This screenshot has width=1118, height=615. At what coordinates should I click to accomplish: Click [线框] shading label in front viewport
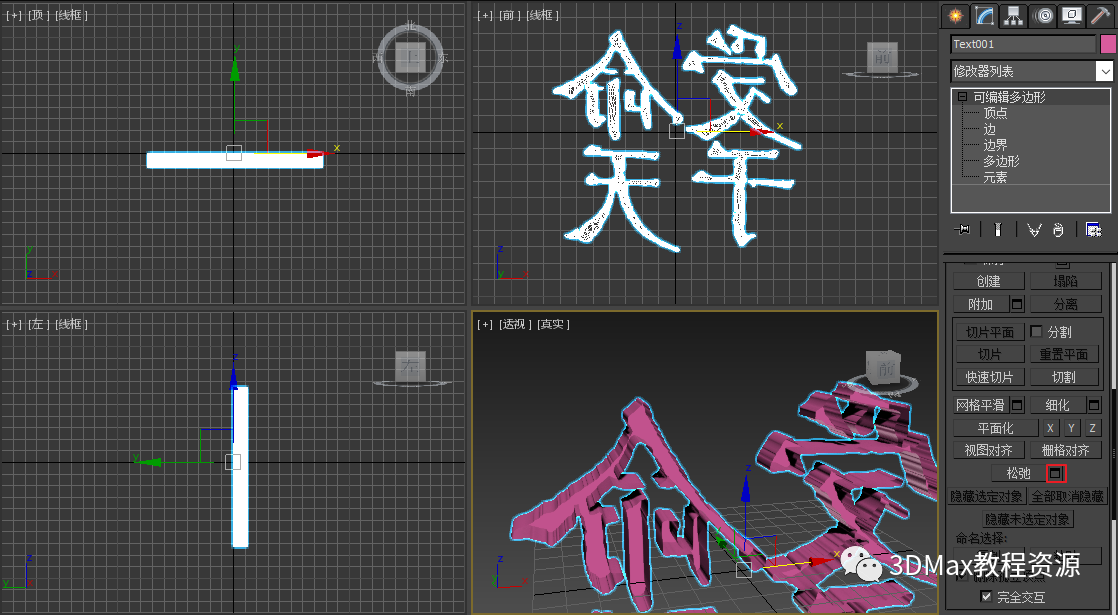tap(543, 15)
